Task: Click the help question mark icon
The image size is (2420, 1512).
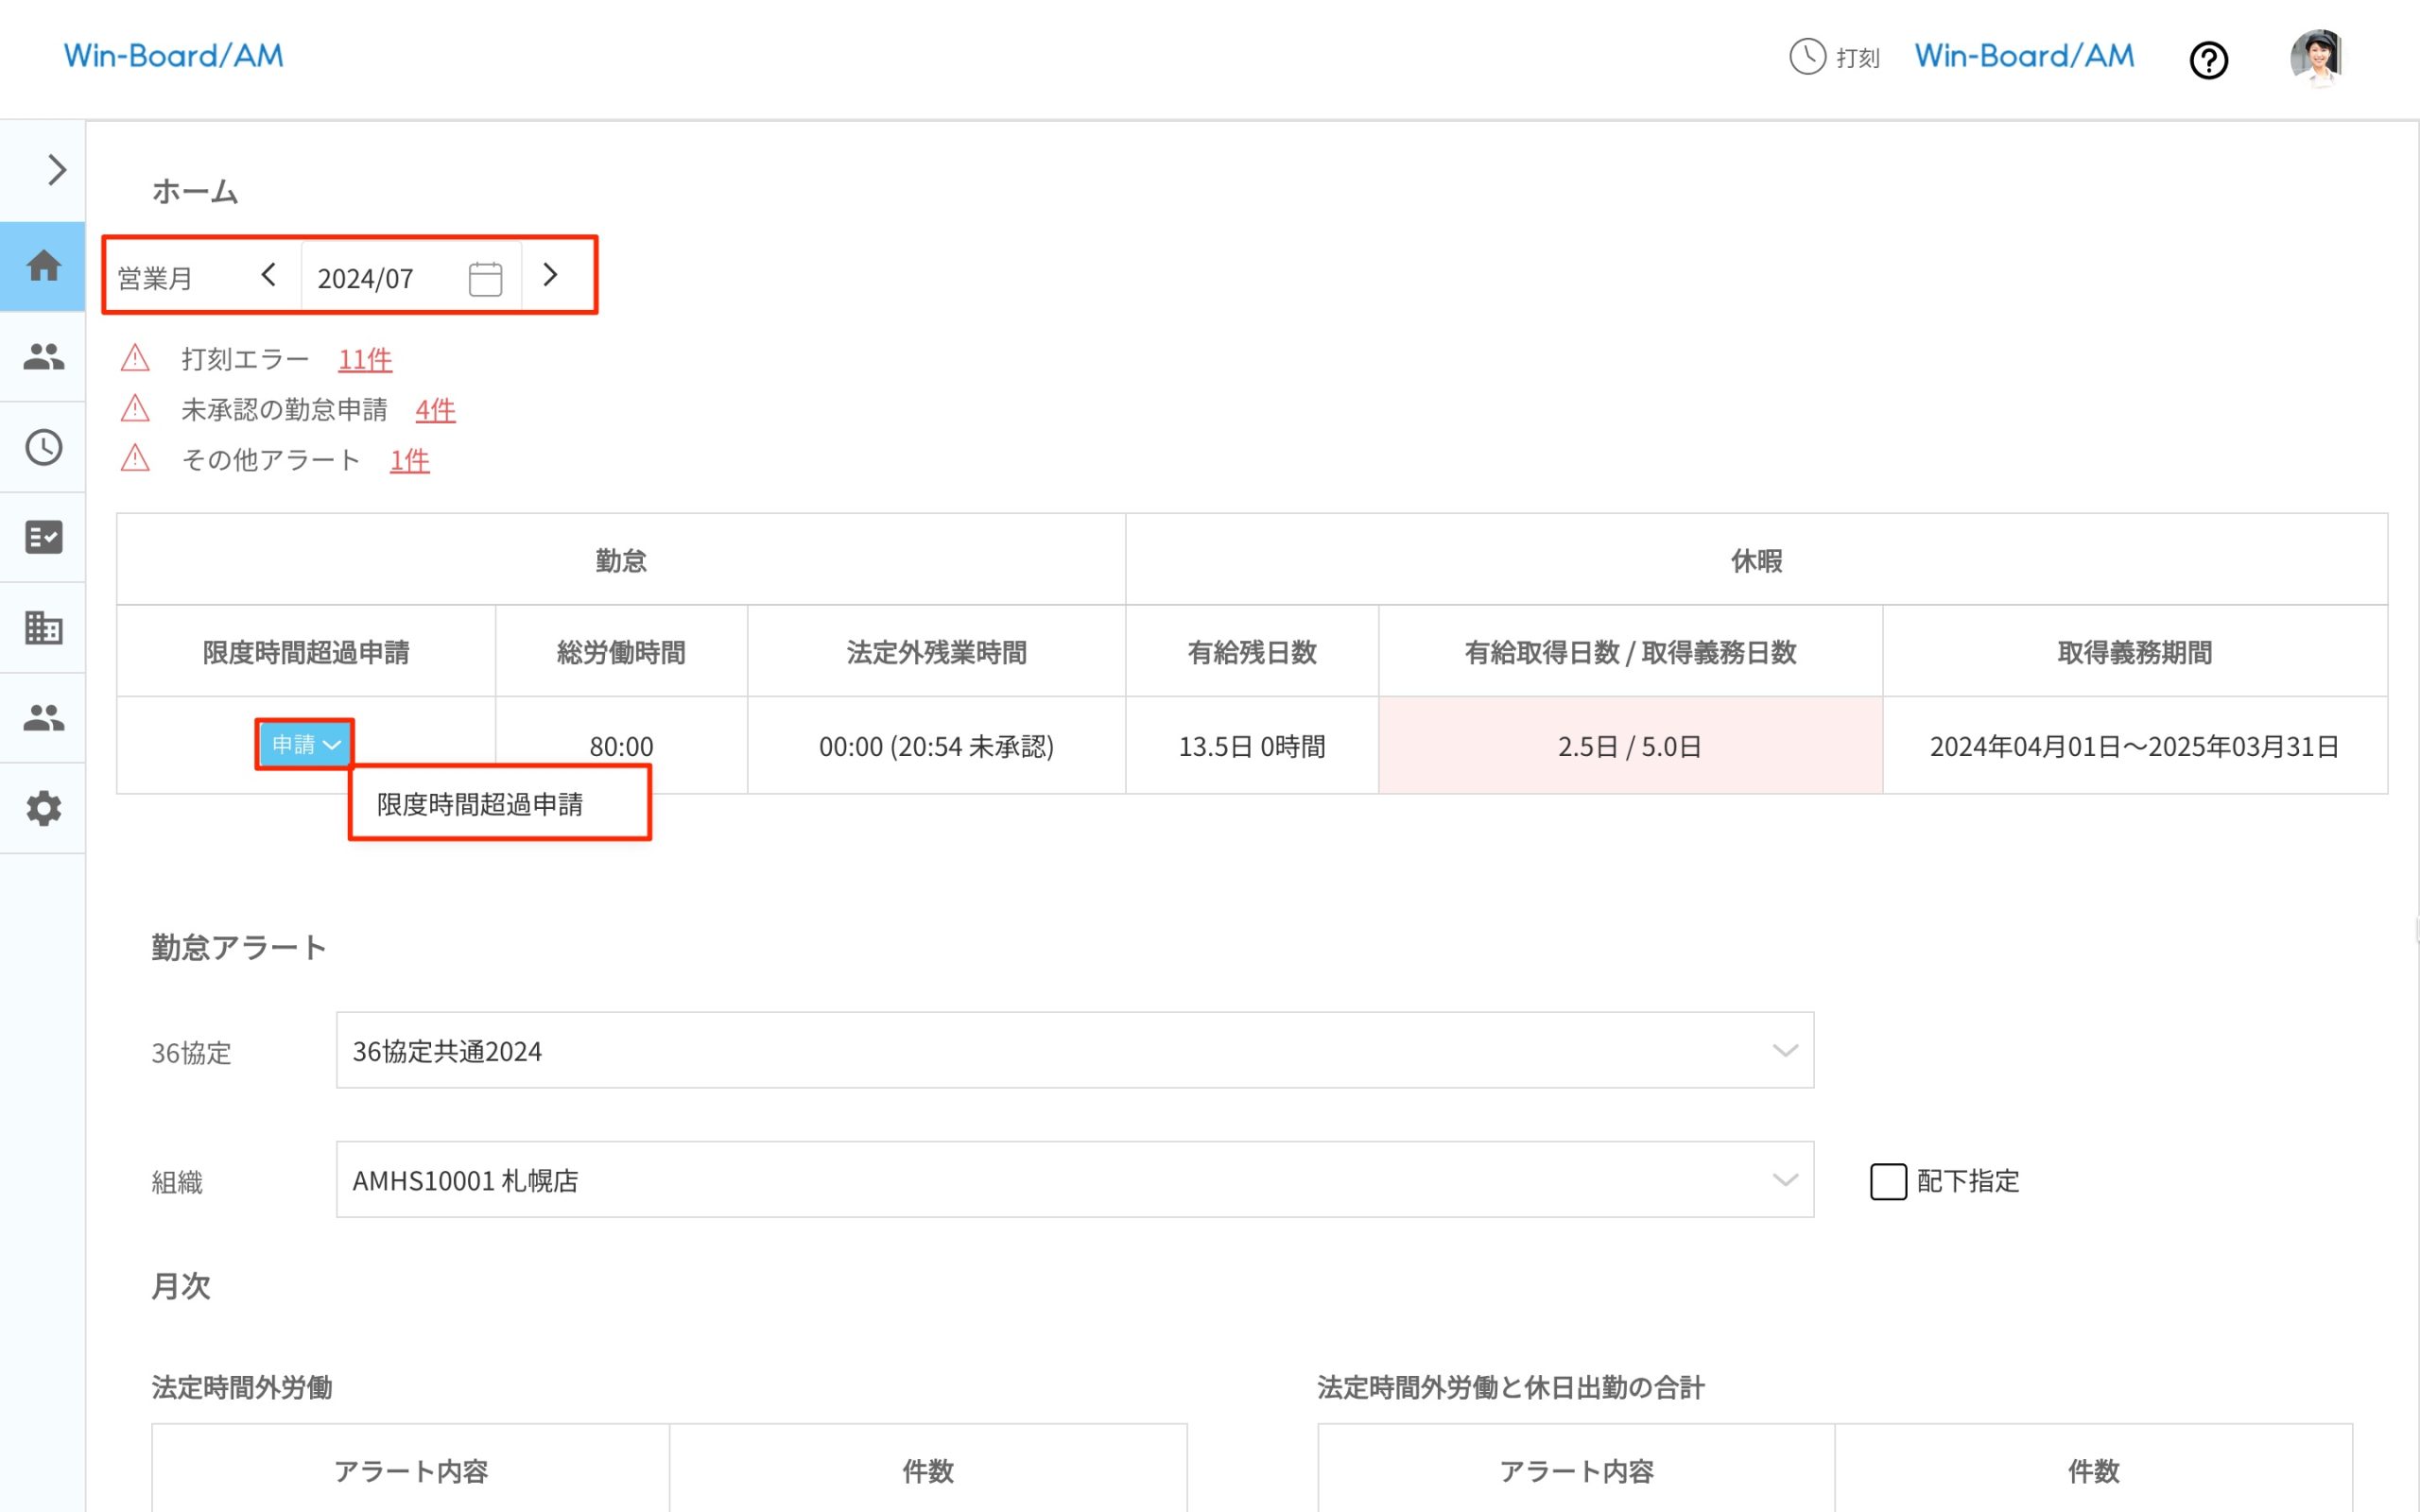Action: point(2208,60)
